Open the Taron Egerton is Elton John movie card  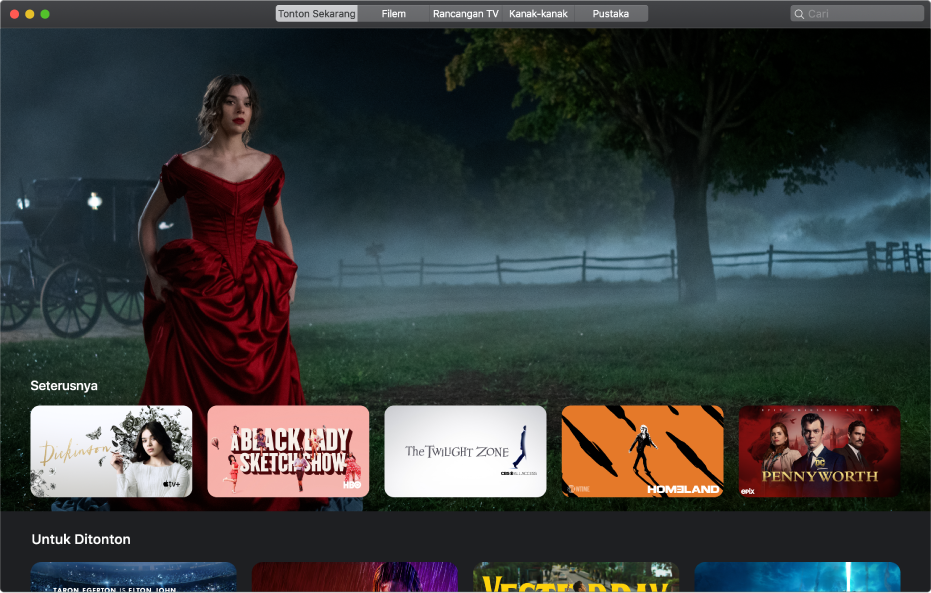(x=134, y=577)
